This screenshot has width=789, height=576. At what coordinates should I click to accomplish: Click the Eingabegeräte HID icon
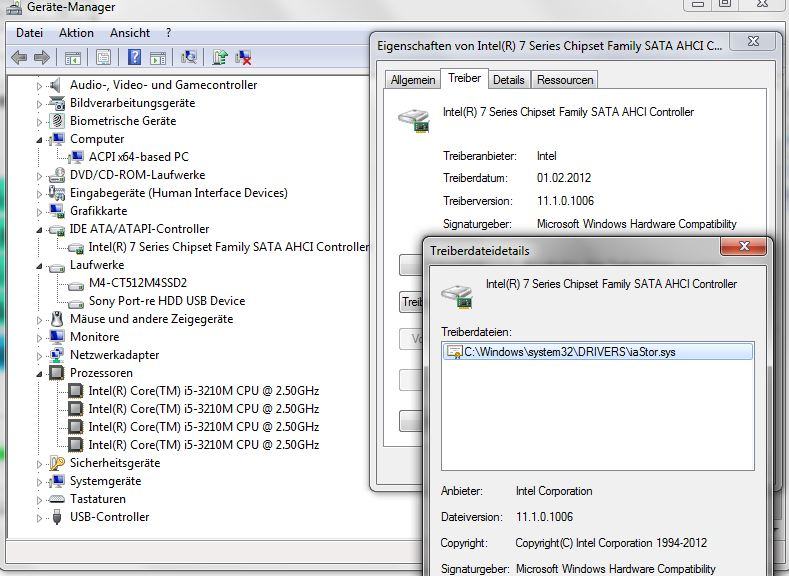(x=57, y=193)
